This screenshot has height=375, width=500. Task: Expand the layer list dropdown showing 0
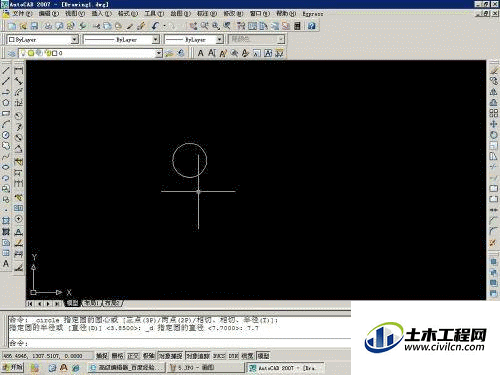pyautogui.click(x=159, y=53)
